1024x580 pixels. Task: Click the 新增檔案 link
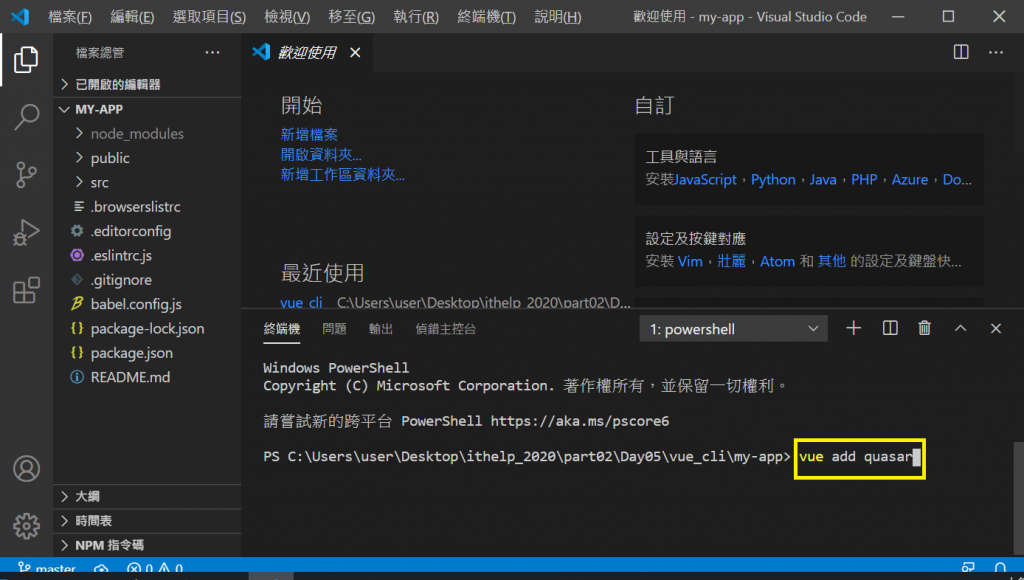309,135
